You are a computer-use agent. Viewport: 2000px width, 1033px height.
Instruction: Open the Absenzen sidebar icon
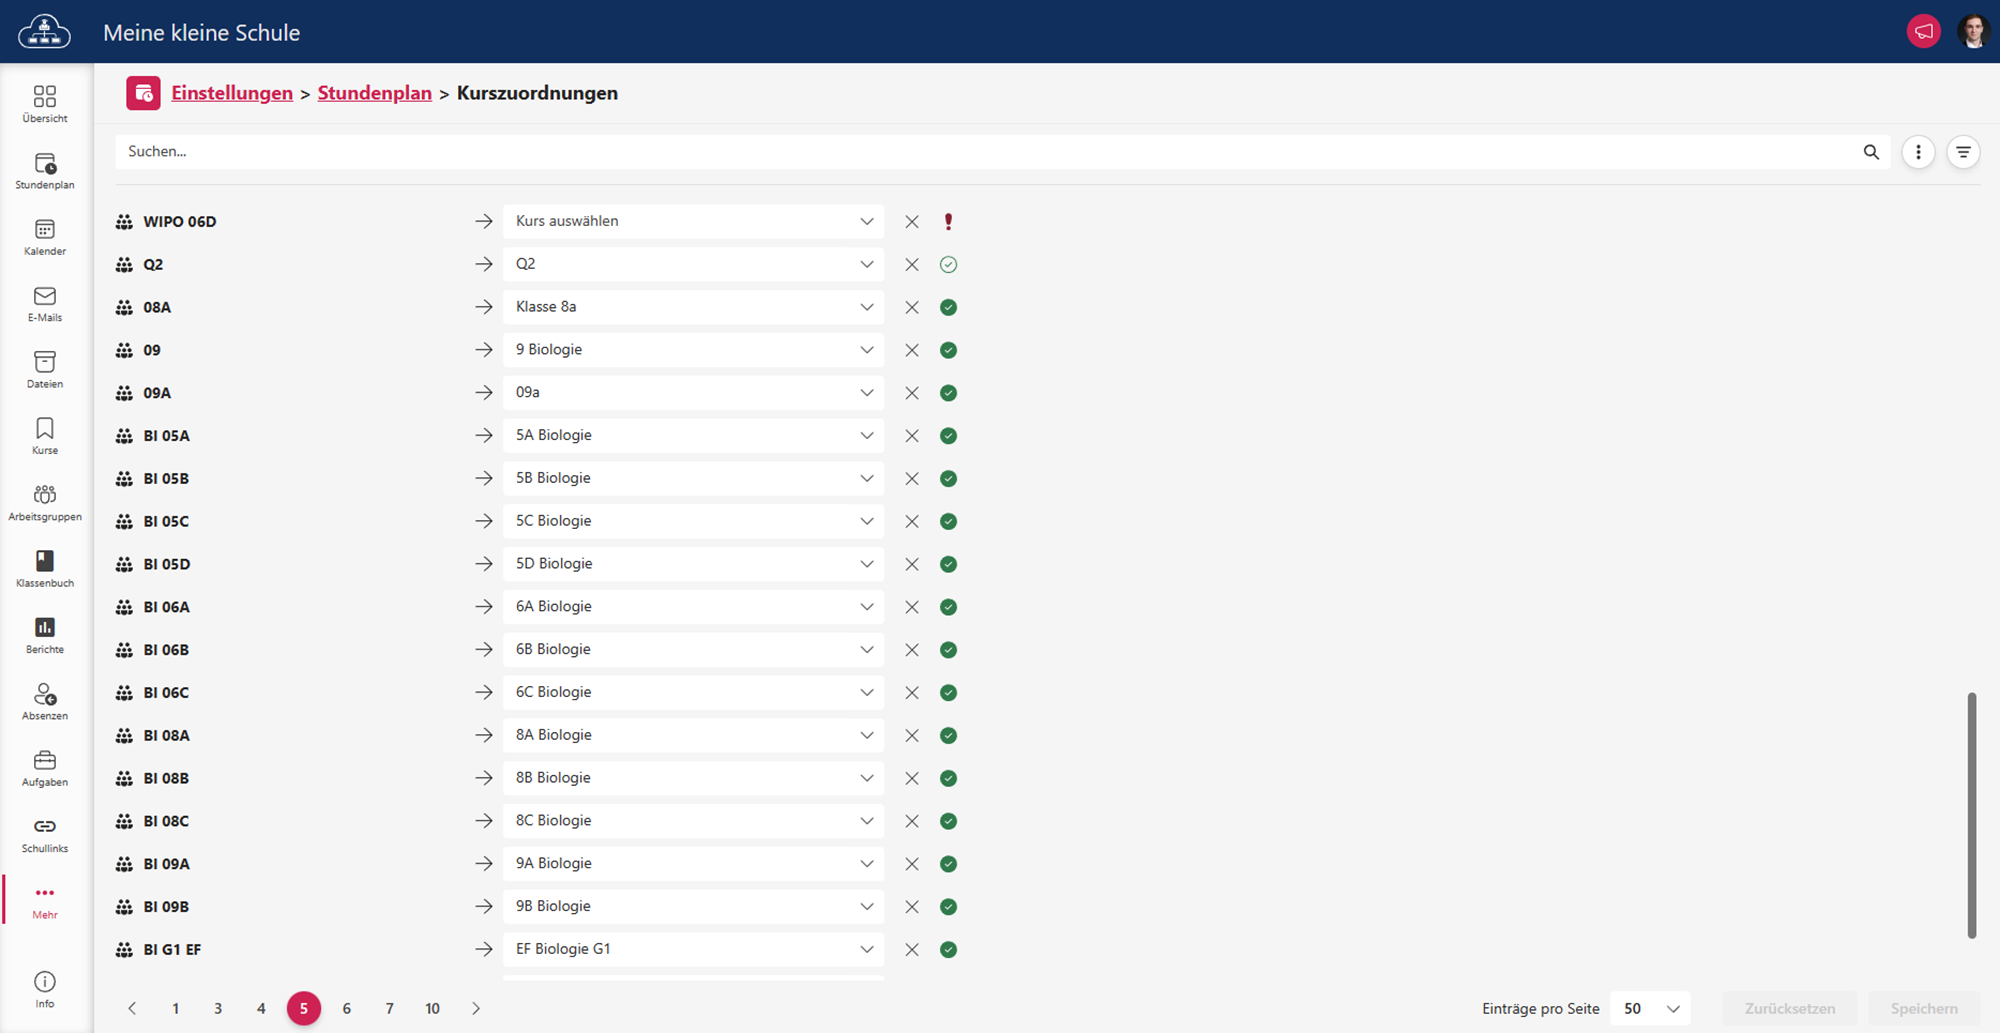[x=45, y=701]
